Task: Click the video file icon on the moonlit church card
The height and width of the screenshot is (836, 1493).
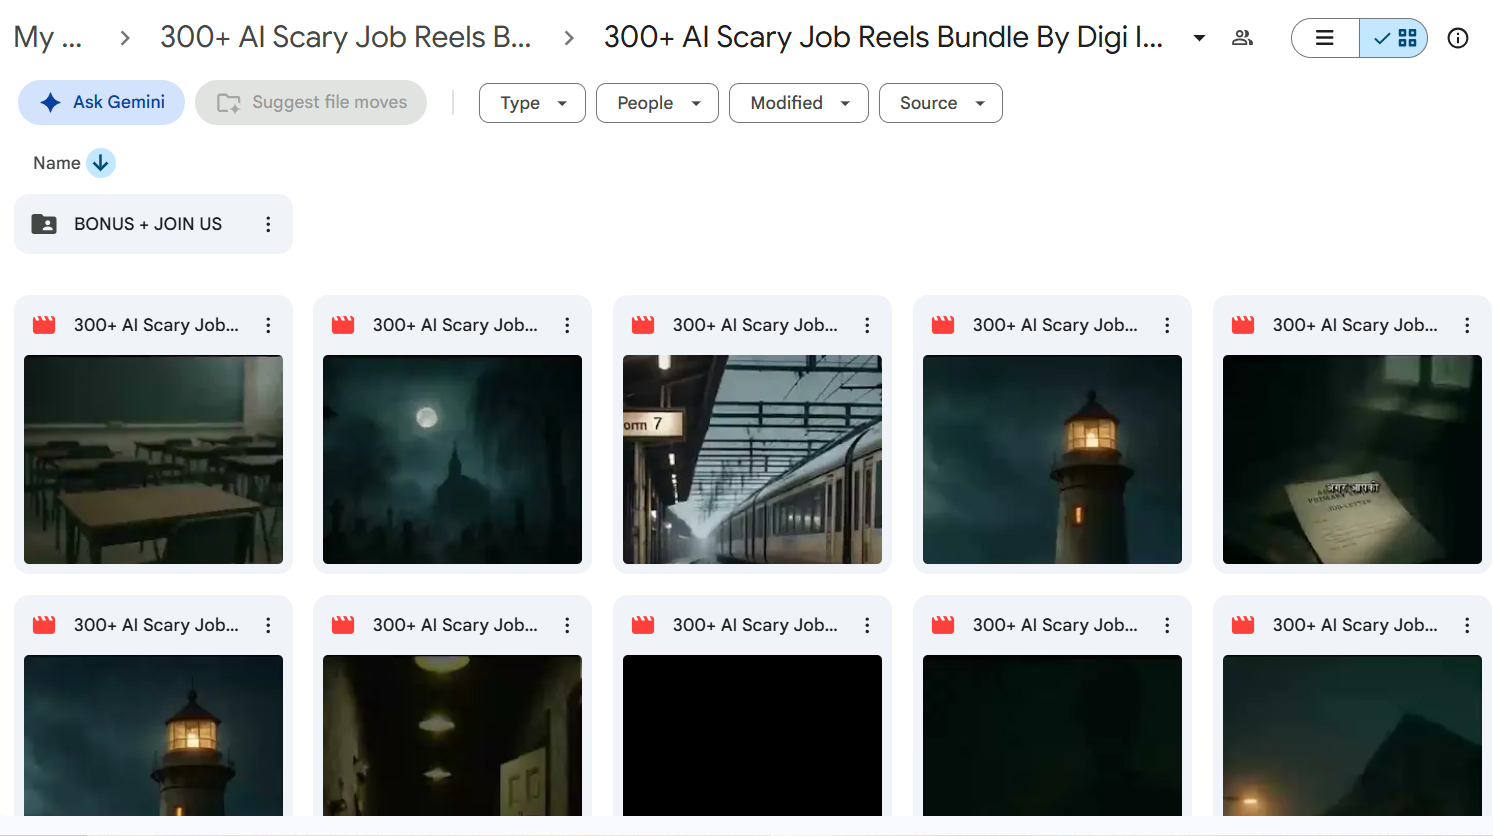Action: point(343,325)
